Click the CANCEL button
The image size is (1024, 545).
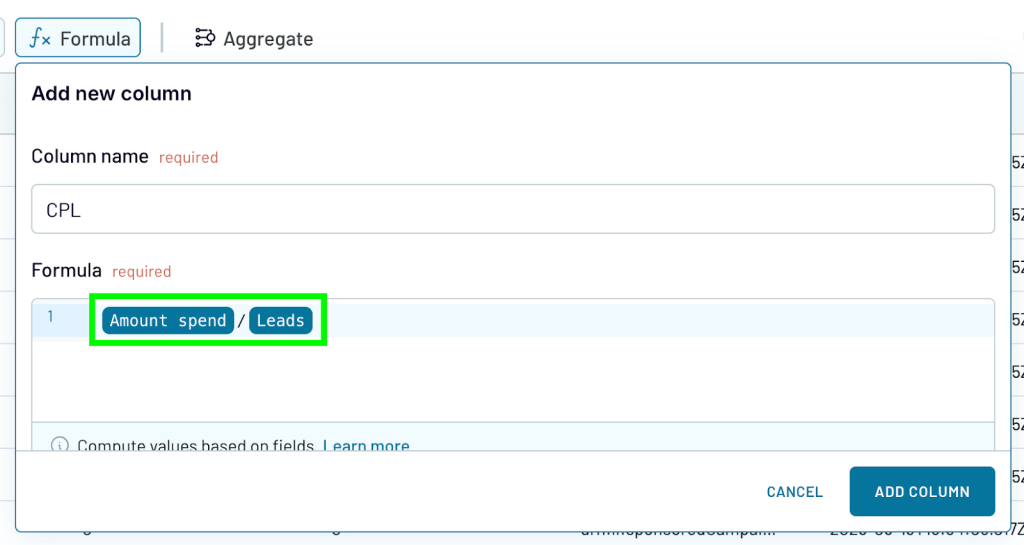[794, 491]
